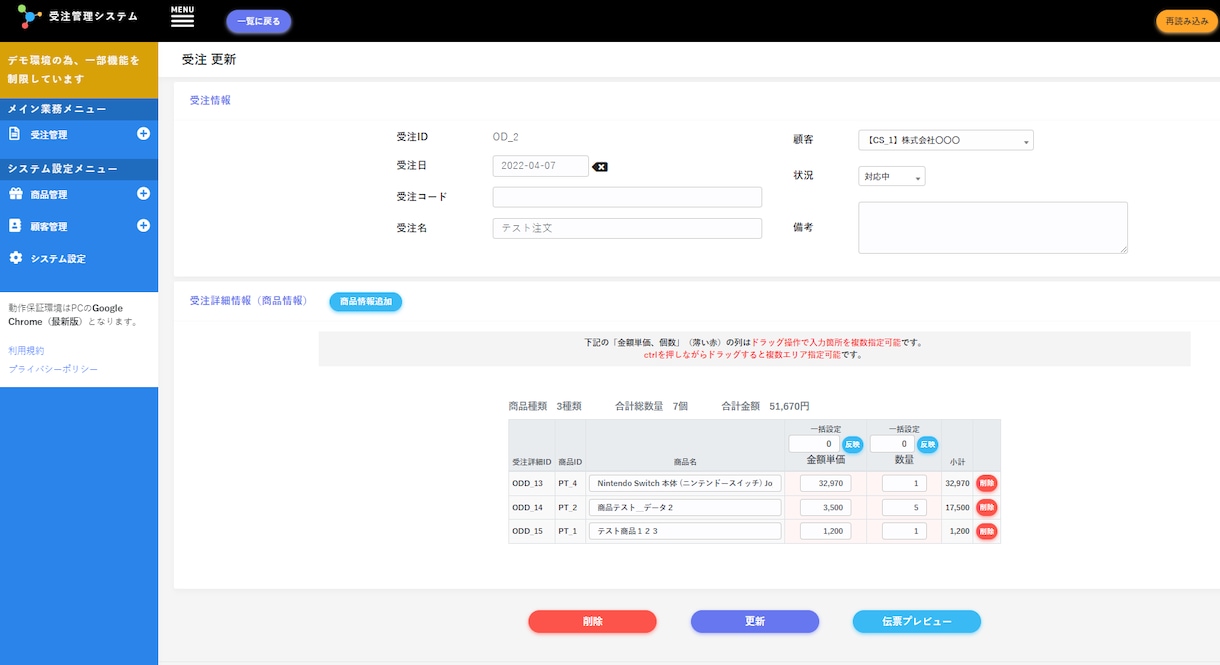Click the Nintendo Switch product name field
Viewport: 1220px width, 665px height.
pos(685,483)
